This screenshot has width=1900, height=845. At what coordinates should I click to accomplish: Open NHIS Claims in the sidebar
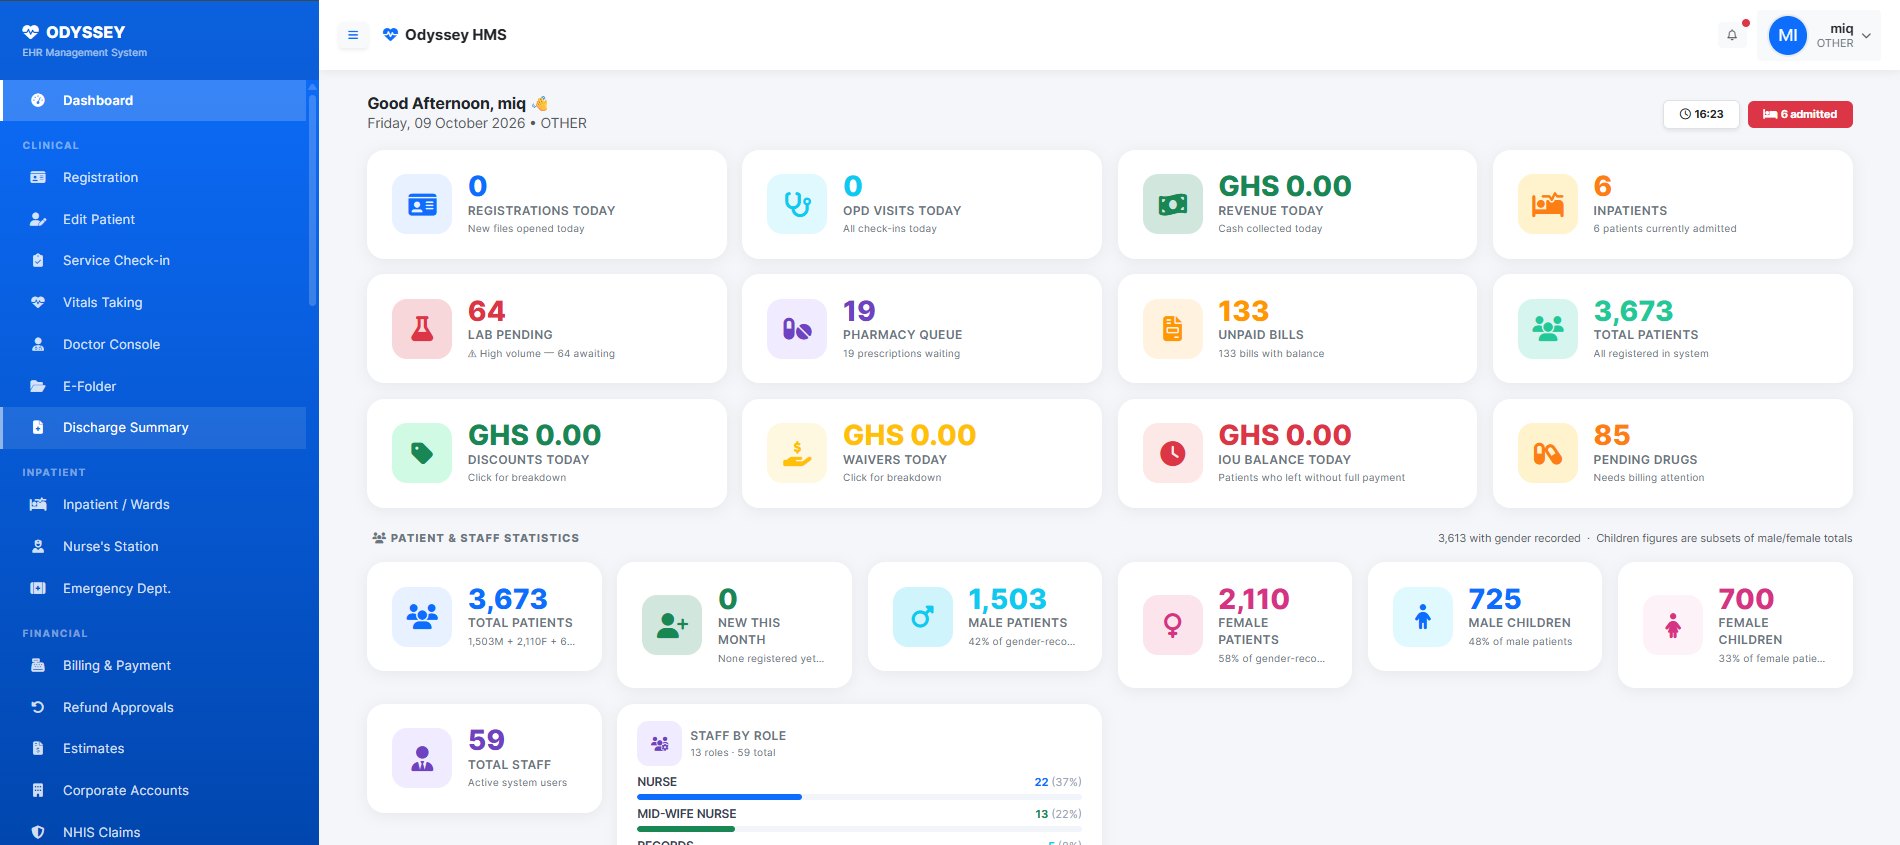[153, 832]
